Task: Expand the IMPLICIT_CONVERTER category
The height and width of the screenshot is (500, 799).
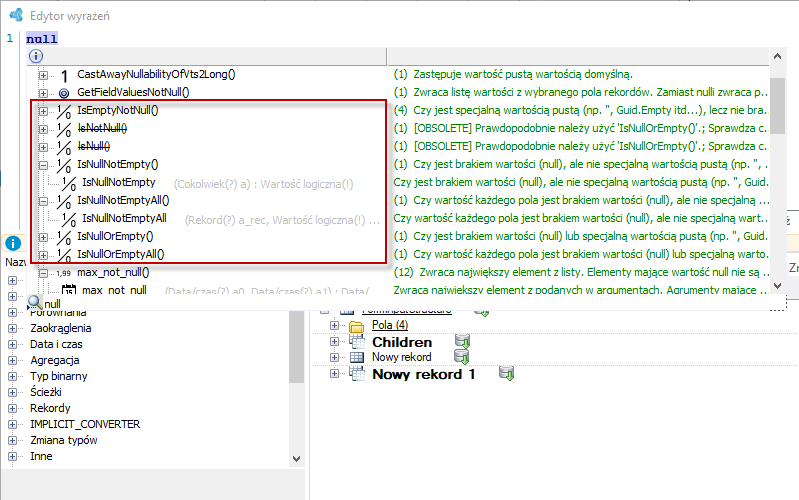Action: [x=12, y=425]
